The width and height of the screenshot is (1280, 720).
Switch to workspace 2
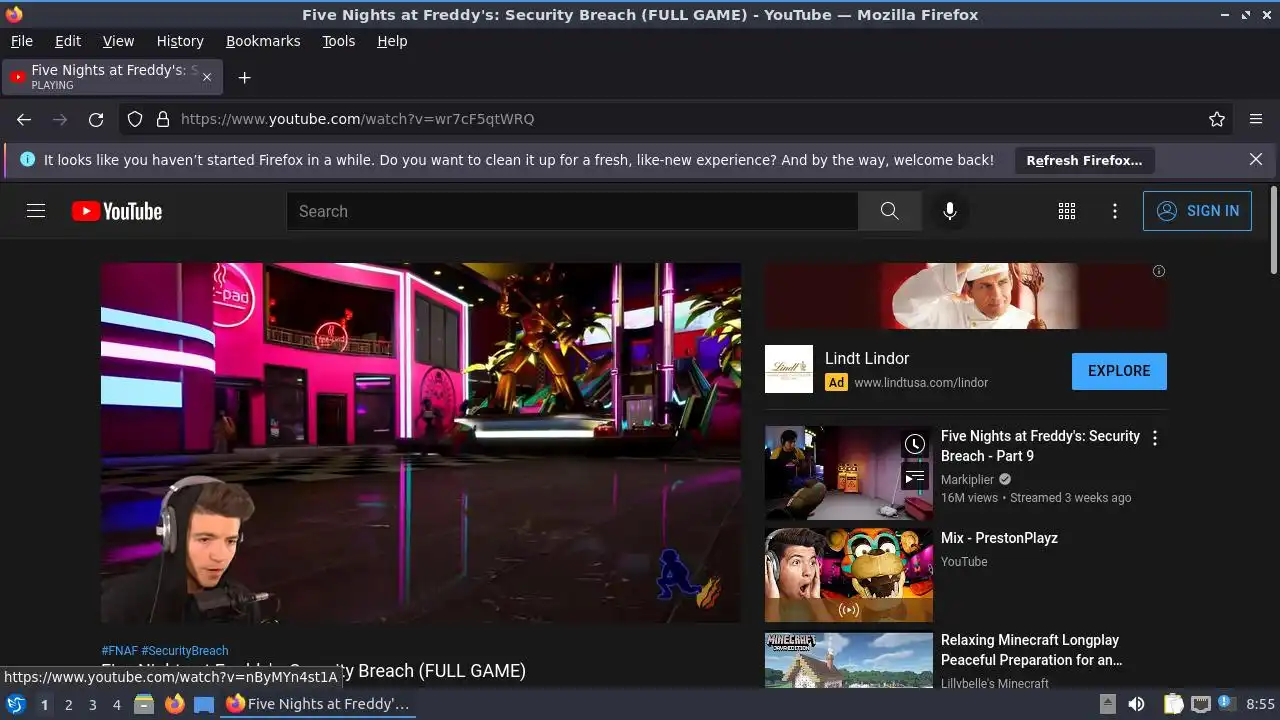[x=68, y=705]
